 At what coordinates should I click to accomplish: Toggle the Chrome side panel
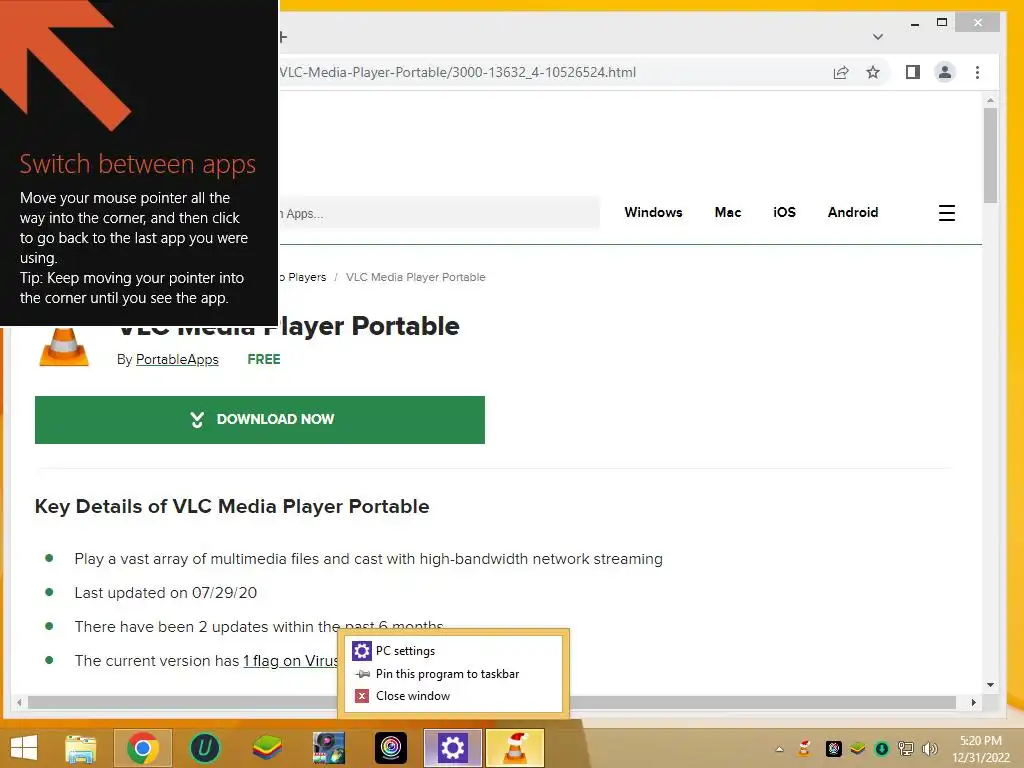click(913, 72)
